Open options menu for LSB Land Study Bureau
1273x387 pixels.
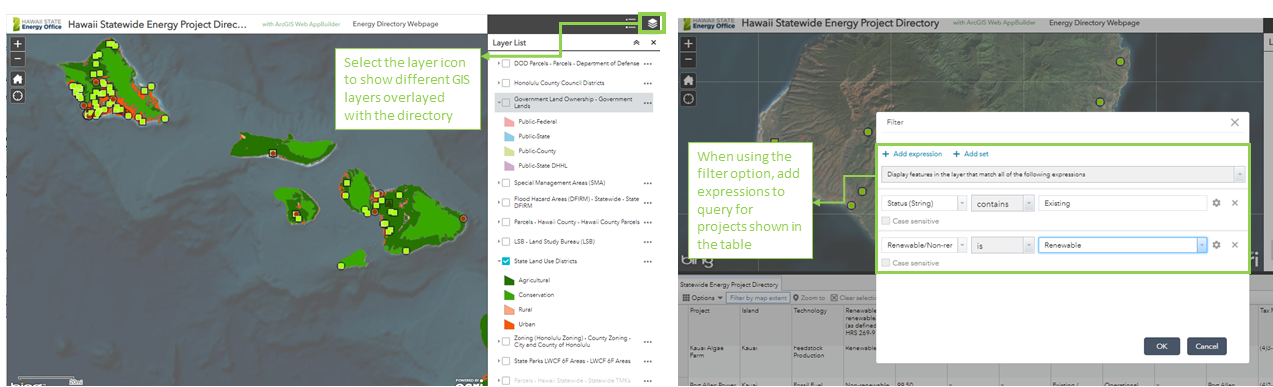click(x=647, y=241)
